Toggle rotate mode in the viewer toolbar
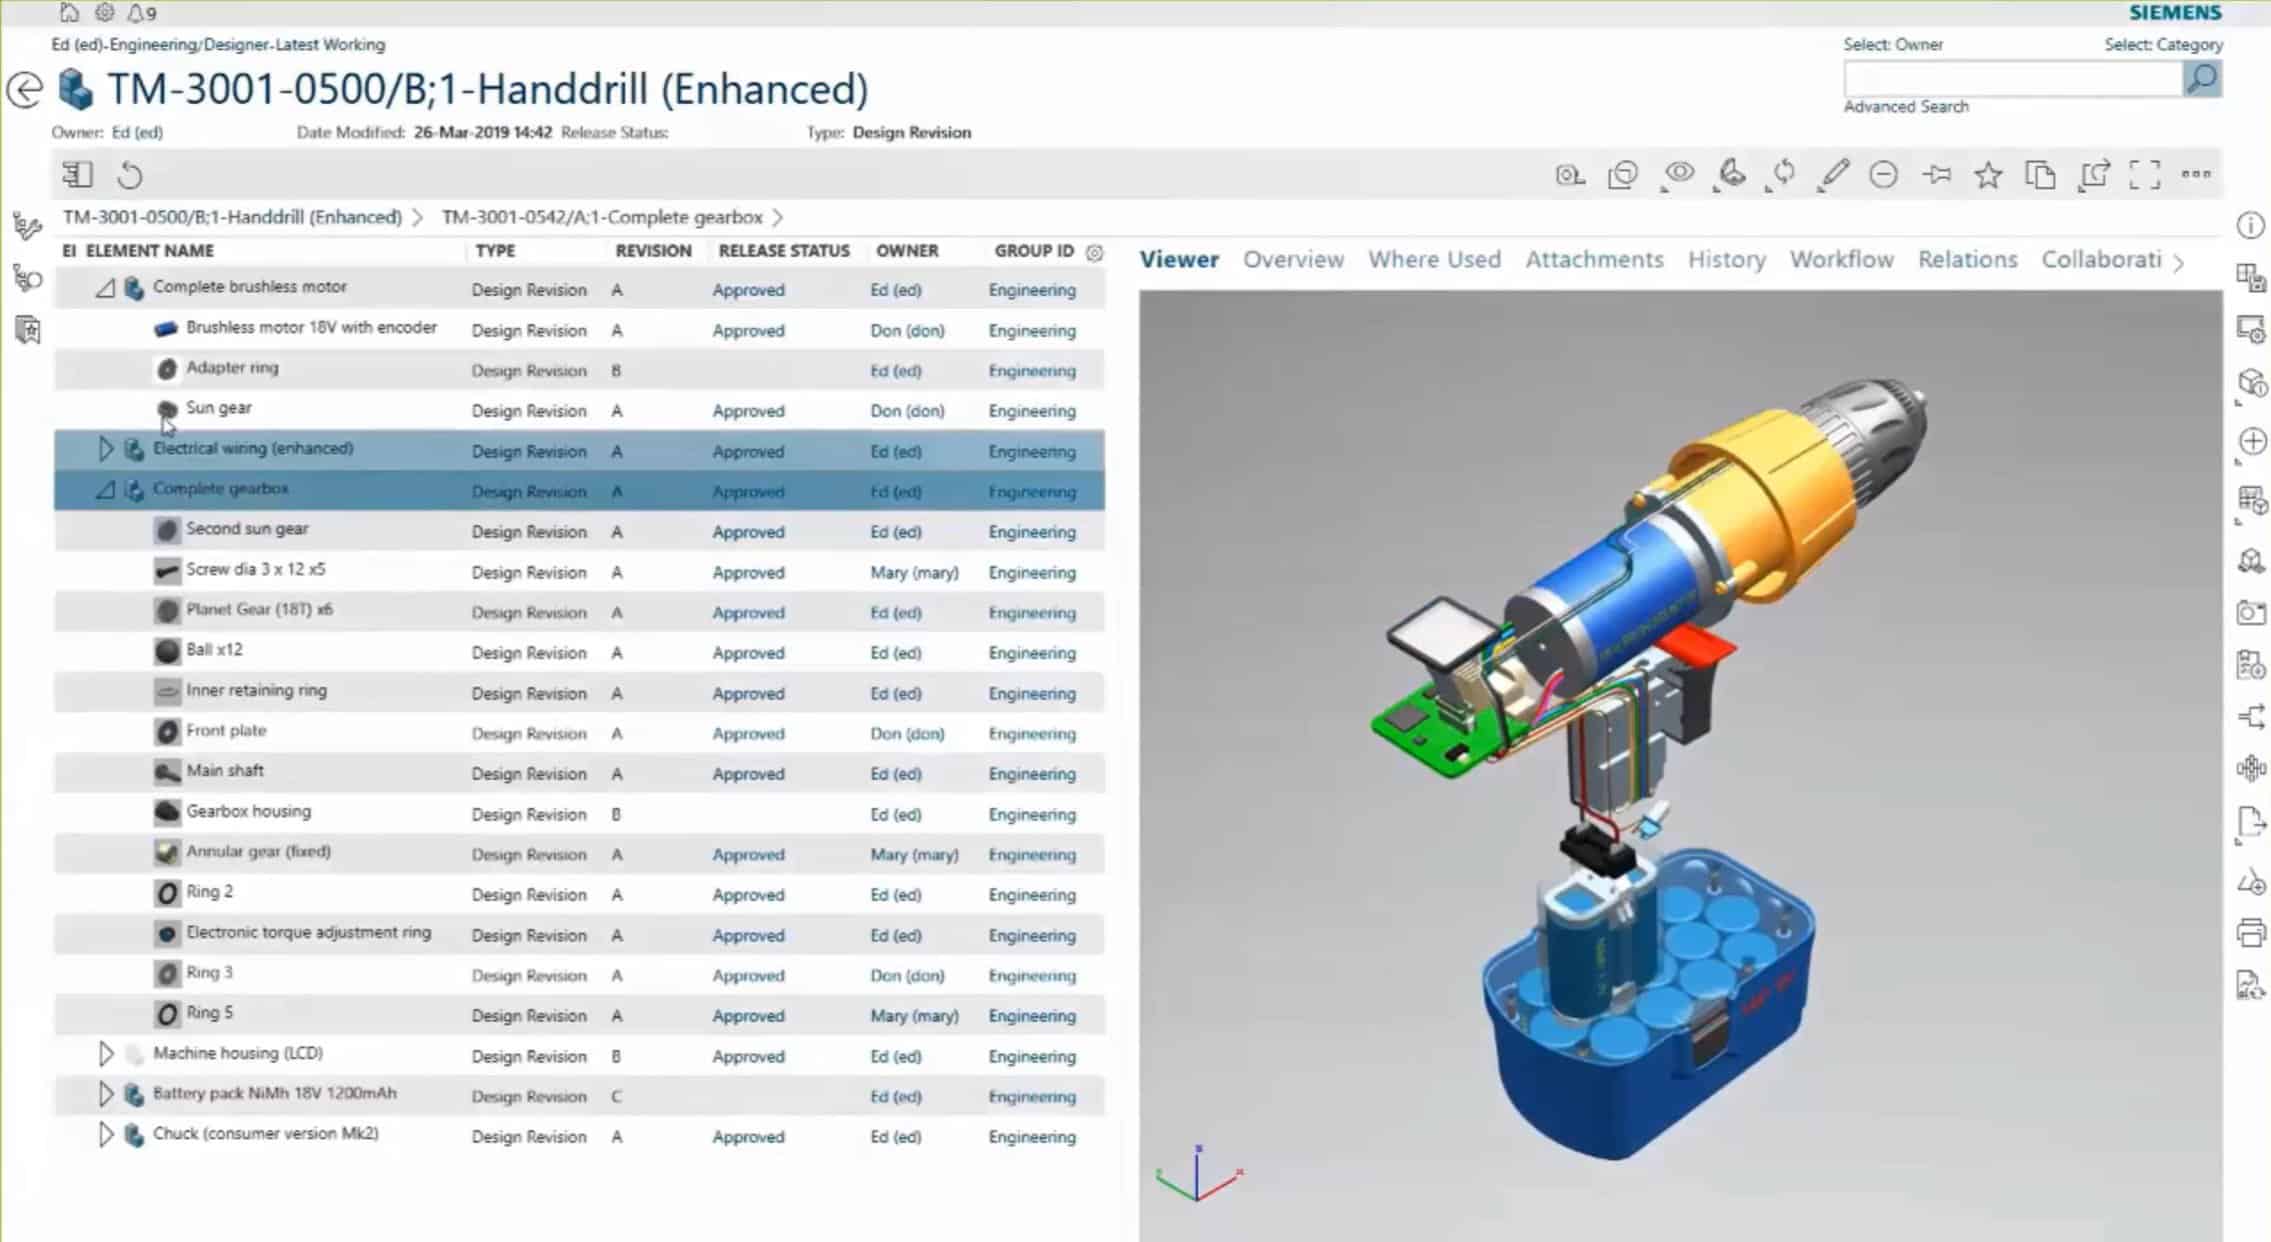The image size is (2271, 1242). (1786, 174)
